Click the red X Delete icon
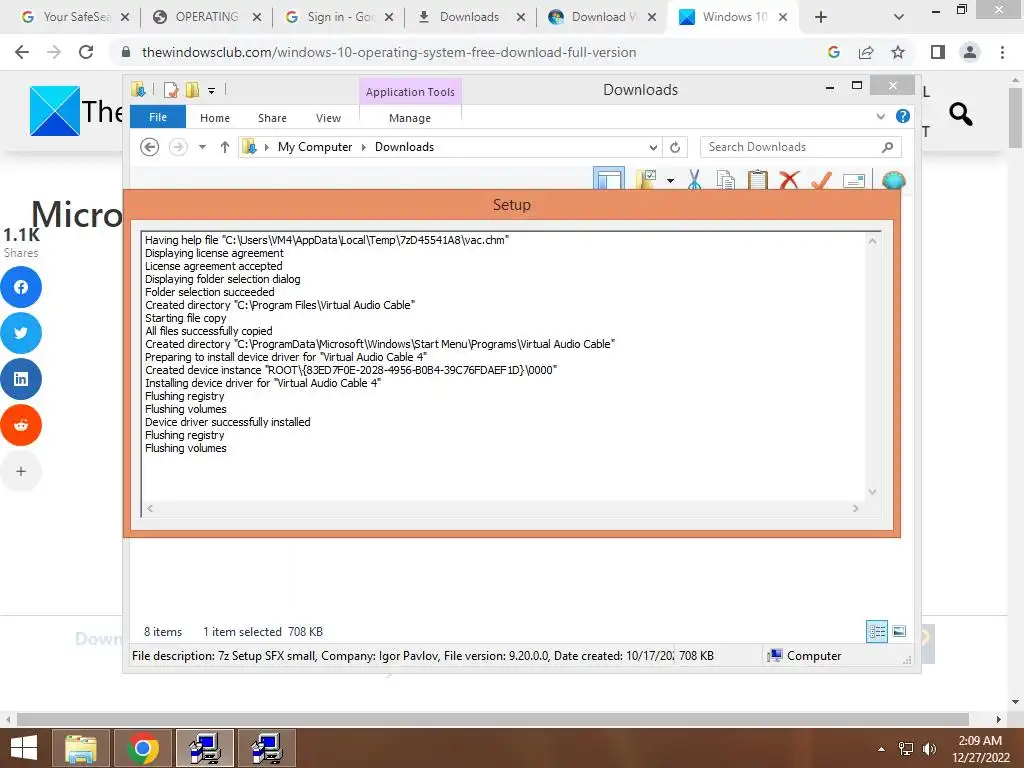 789,179
